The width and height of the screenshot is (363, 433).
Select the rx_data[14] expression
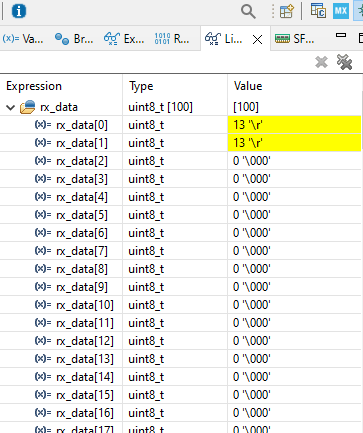pyautogui.click(x=85, y=377)
